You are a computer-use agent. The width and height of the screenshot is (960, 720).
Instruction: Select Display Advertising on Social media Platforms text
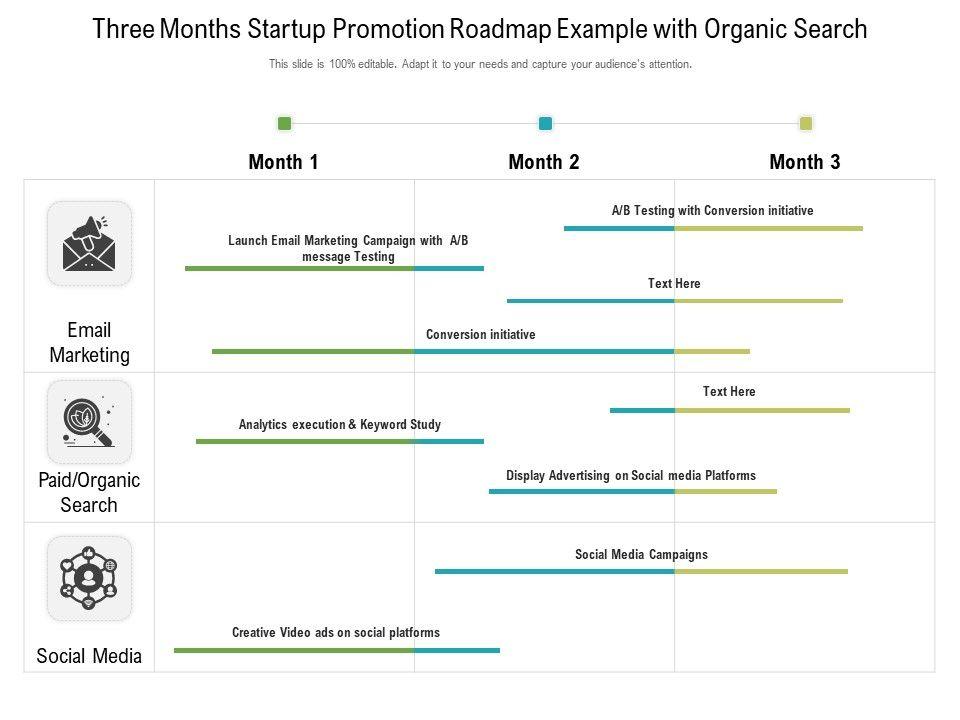631,475
